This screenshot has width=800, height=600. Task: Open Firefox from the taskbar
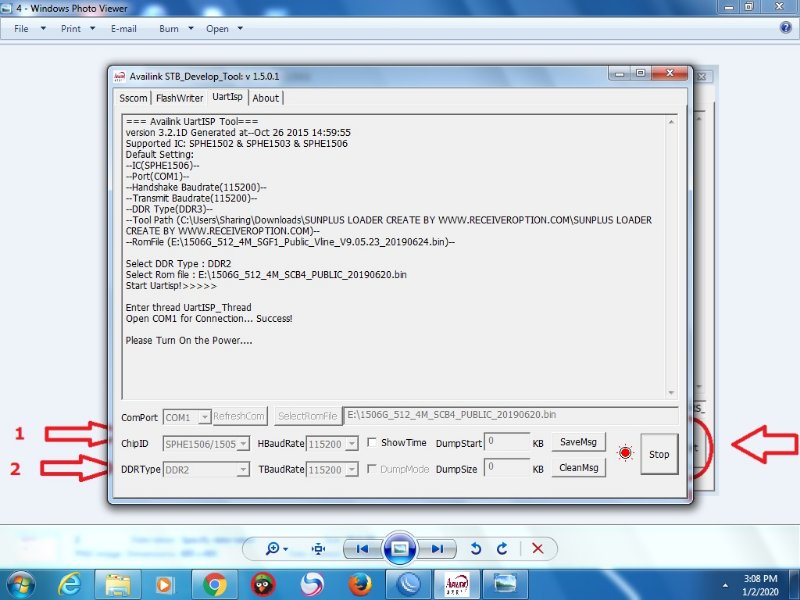pos(360,583)
